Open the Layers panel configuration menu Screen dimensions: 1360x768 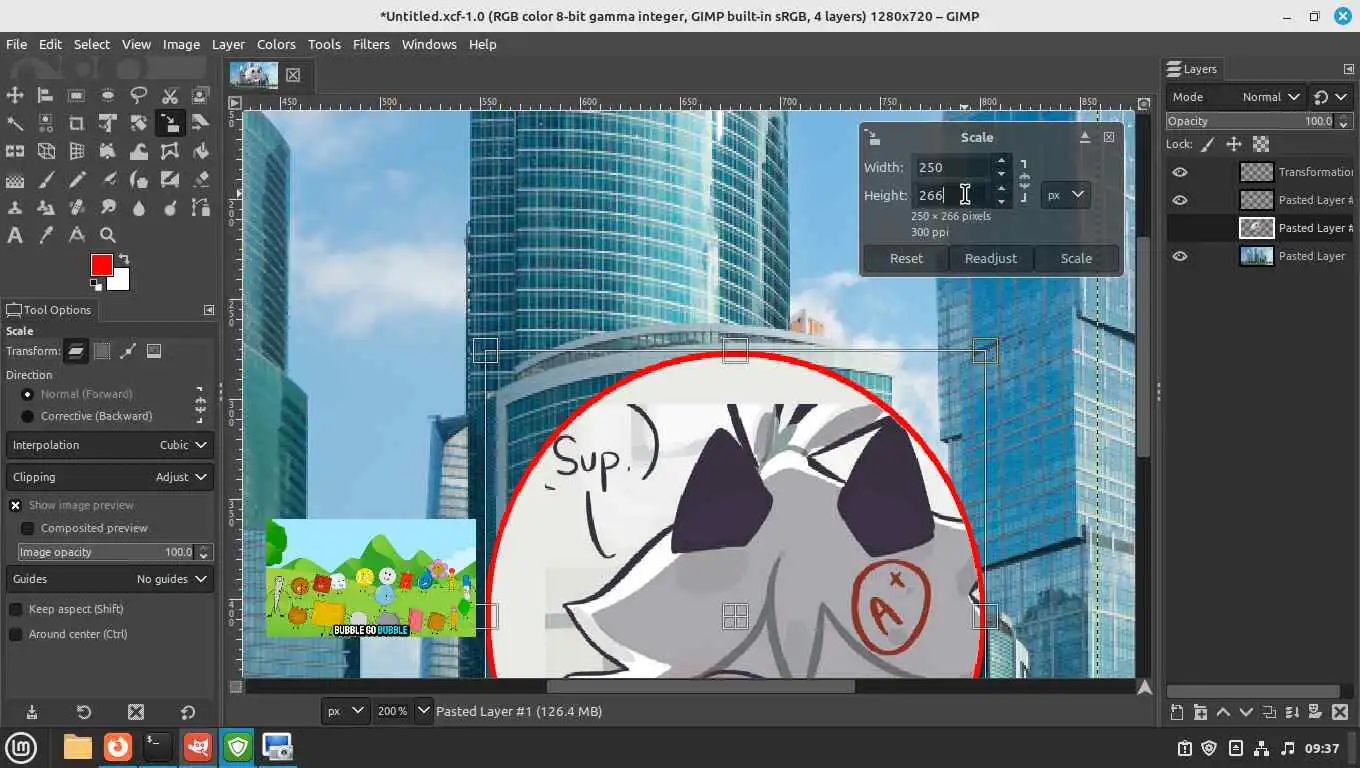tap(1348, 69)
